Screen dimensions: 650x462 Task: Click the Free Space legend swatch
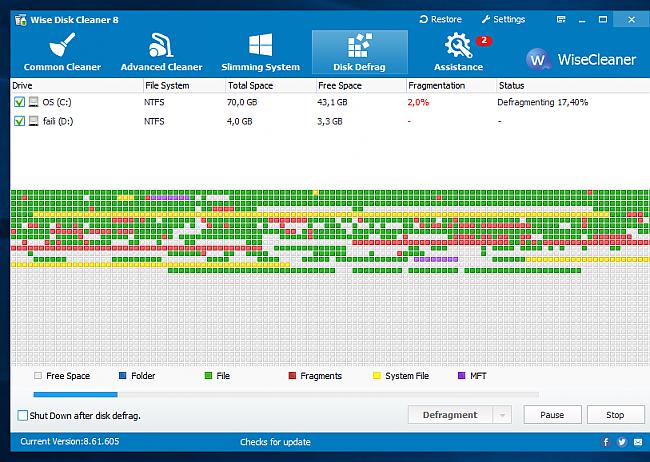(38, 376)
